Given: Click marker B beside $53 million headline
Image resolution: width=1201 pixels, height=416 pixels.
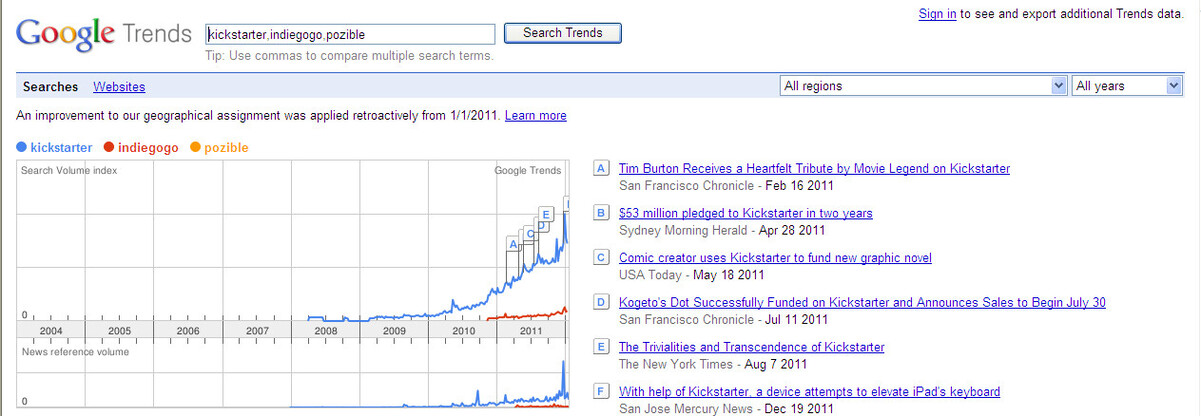Looking at the screenshot, I should click(601, 213).
